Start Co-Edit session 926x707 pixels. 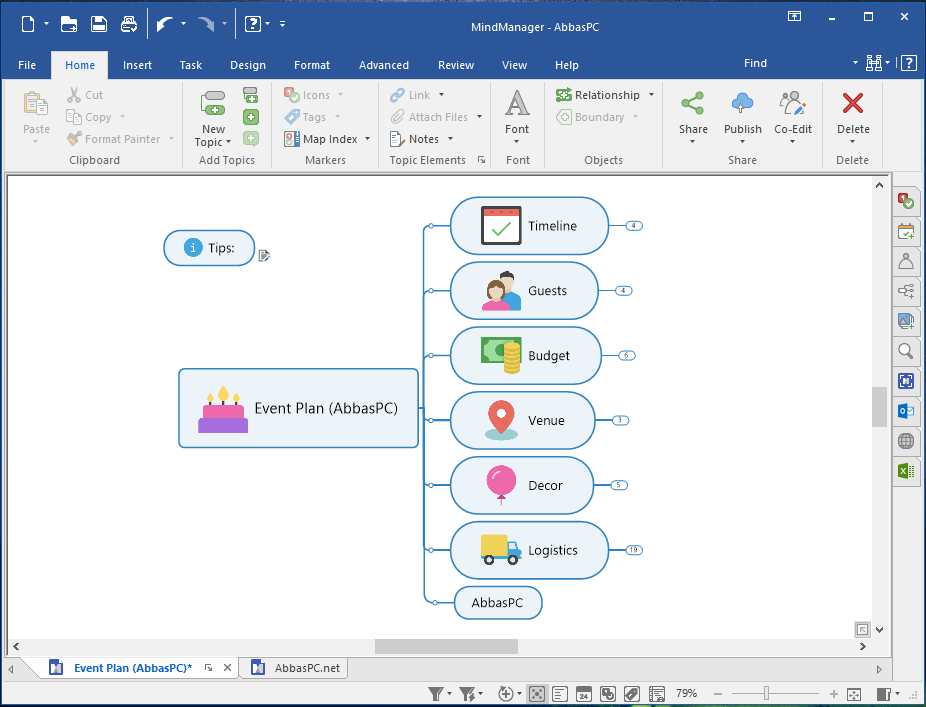point(793,103)
